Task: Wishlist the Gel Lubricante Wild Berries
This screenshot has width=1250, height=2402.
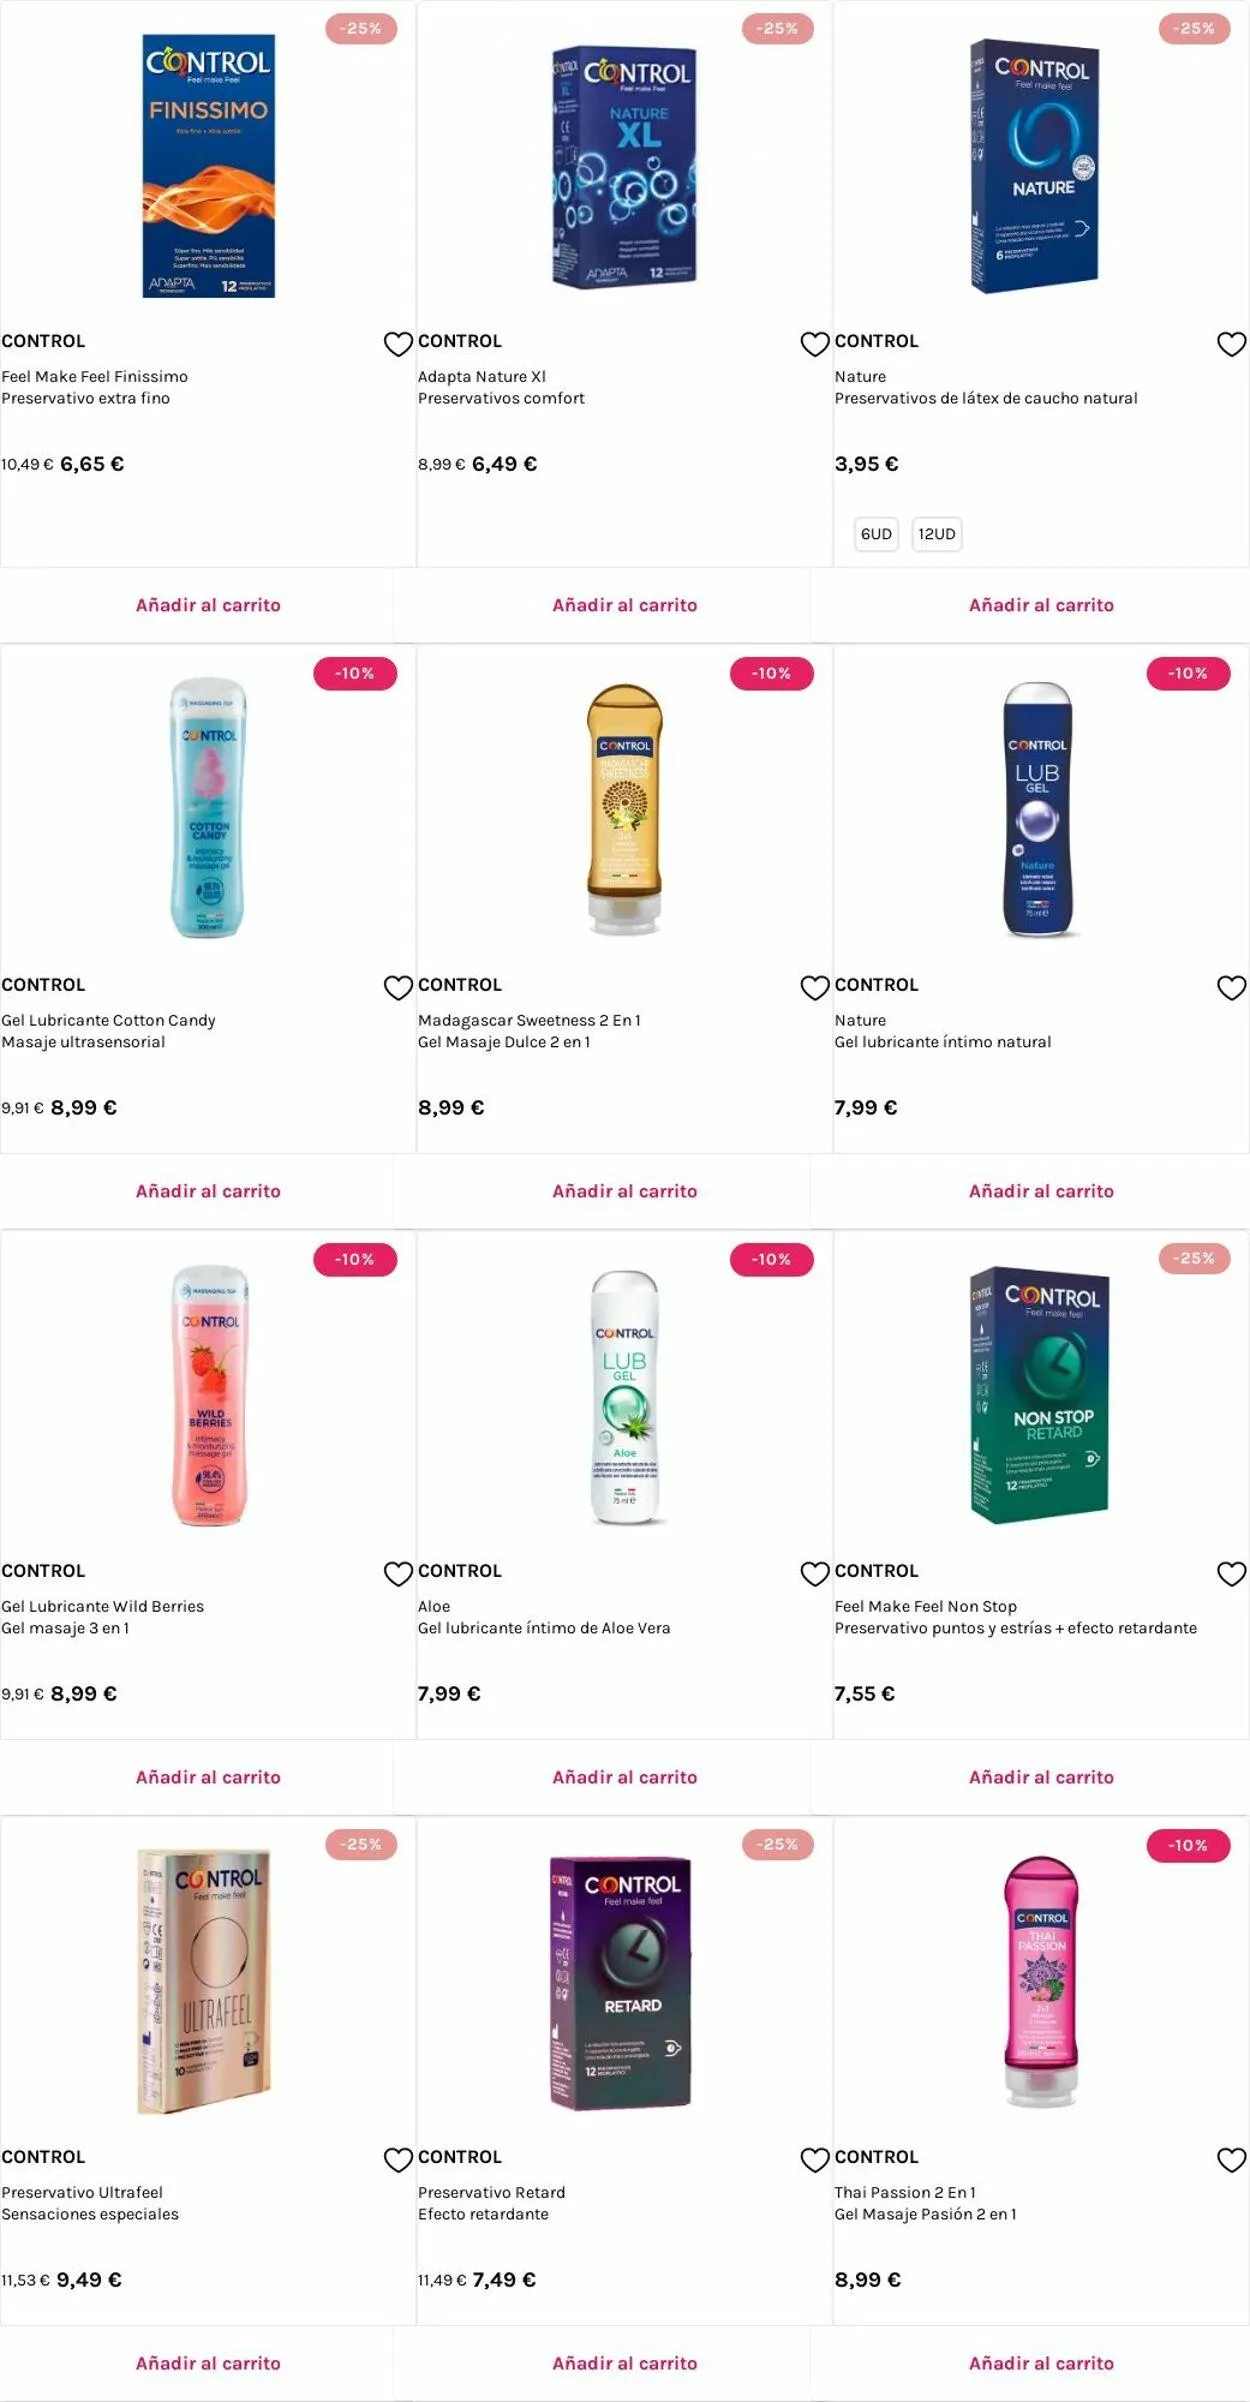Action: pos(398,1574)
